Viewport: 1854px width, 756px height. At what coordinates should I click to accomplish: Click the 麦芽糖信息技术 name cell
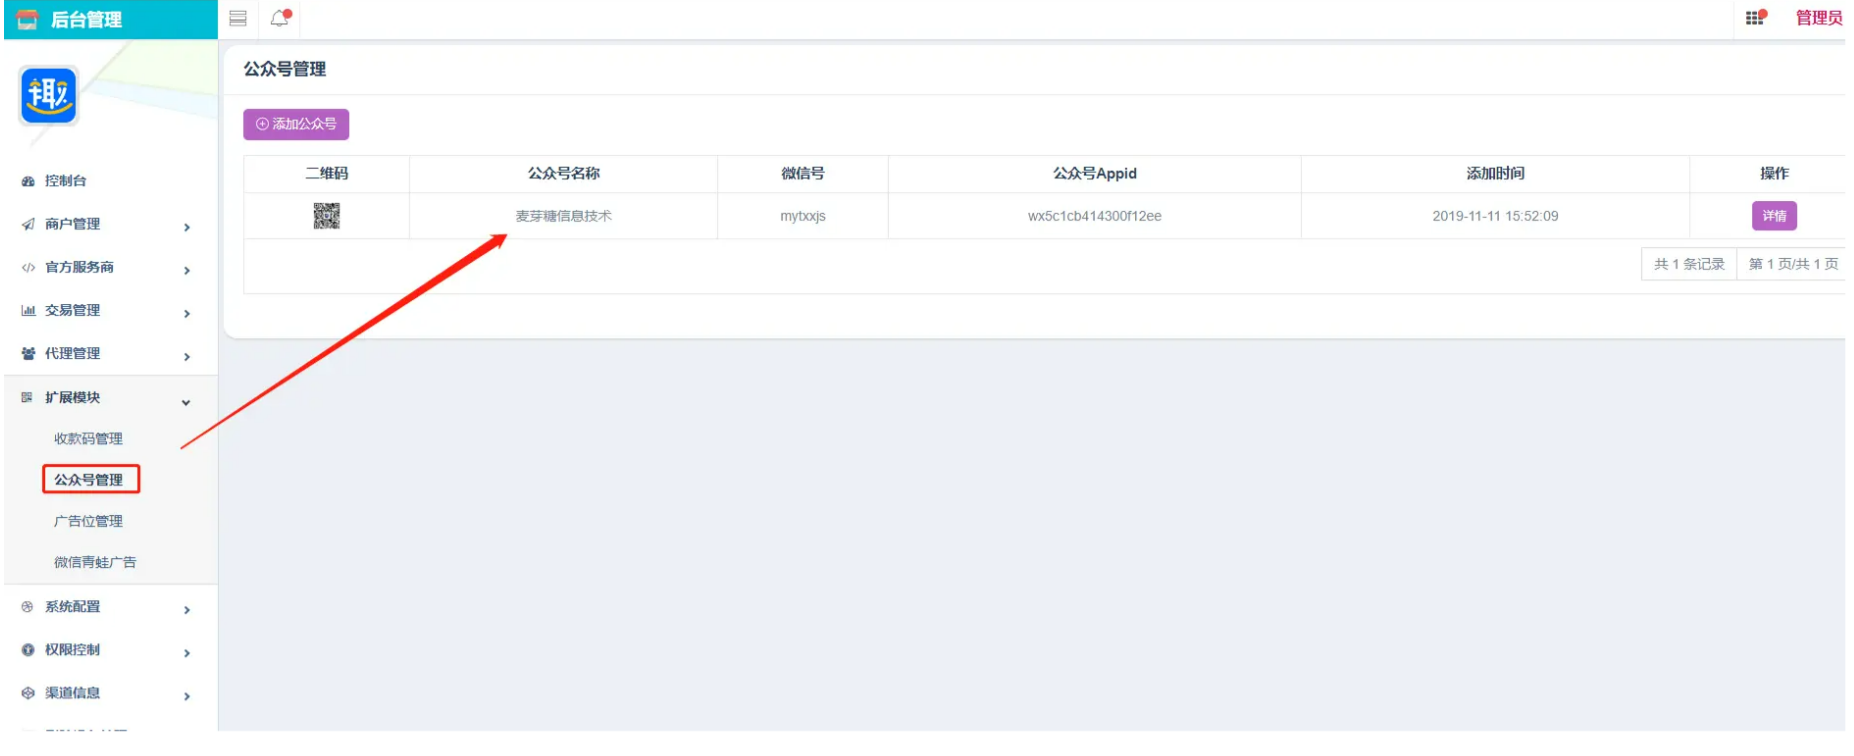coord(564,216)
